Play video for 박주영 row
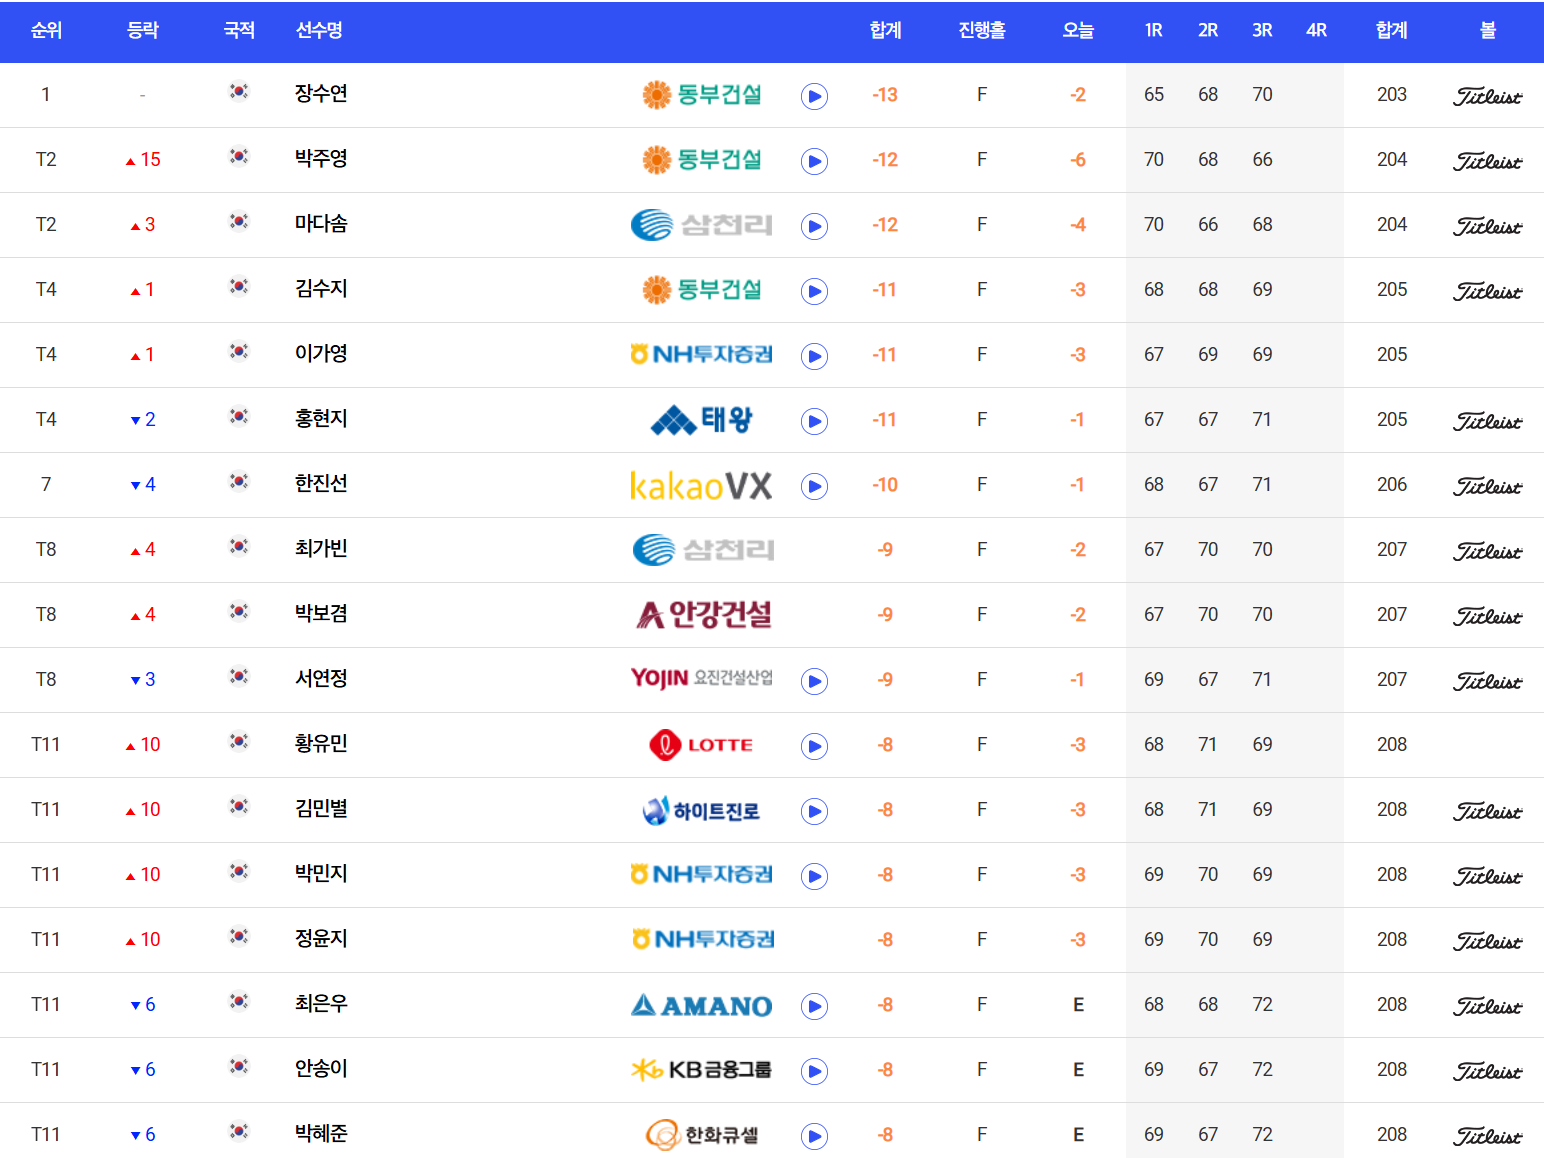The width and height of the screenshot is (1544, 1158). [x=814, y=161]
